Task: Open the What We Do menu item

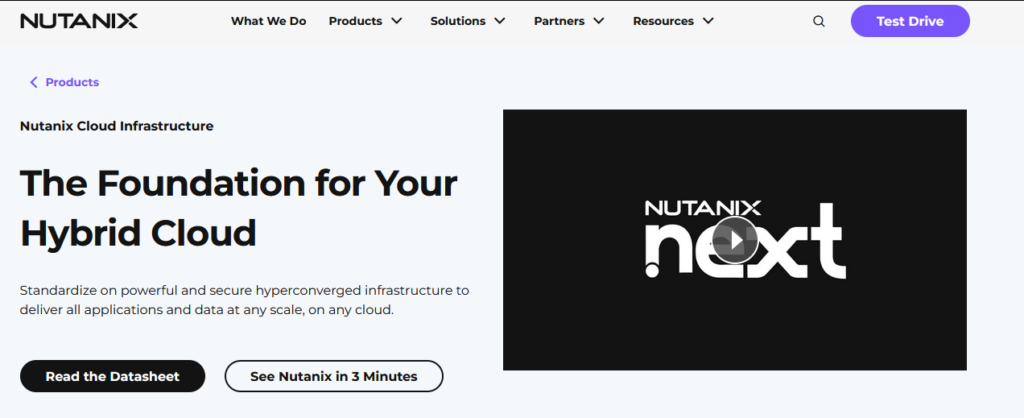Action: (x=268, y=21)
